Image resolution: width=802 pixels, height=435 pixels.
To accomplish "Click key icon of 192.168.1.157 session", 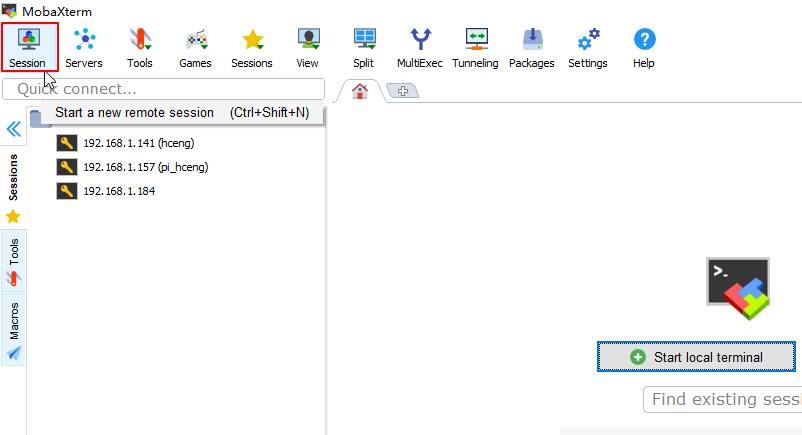I will point(66,167).
